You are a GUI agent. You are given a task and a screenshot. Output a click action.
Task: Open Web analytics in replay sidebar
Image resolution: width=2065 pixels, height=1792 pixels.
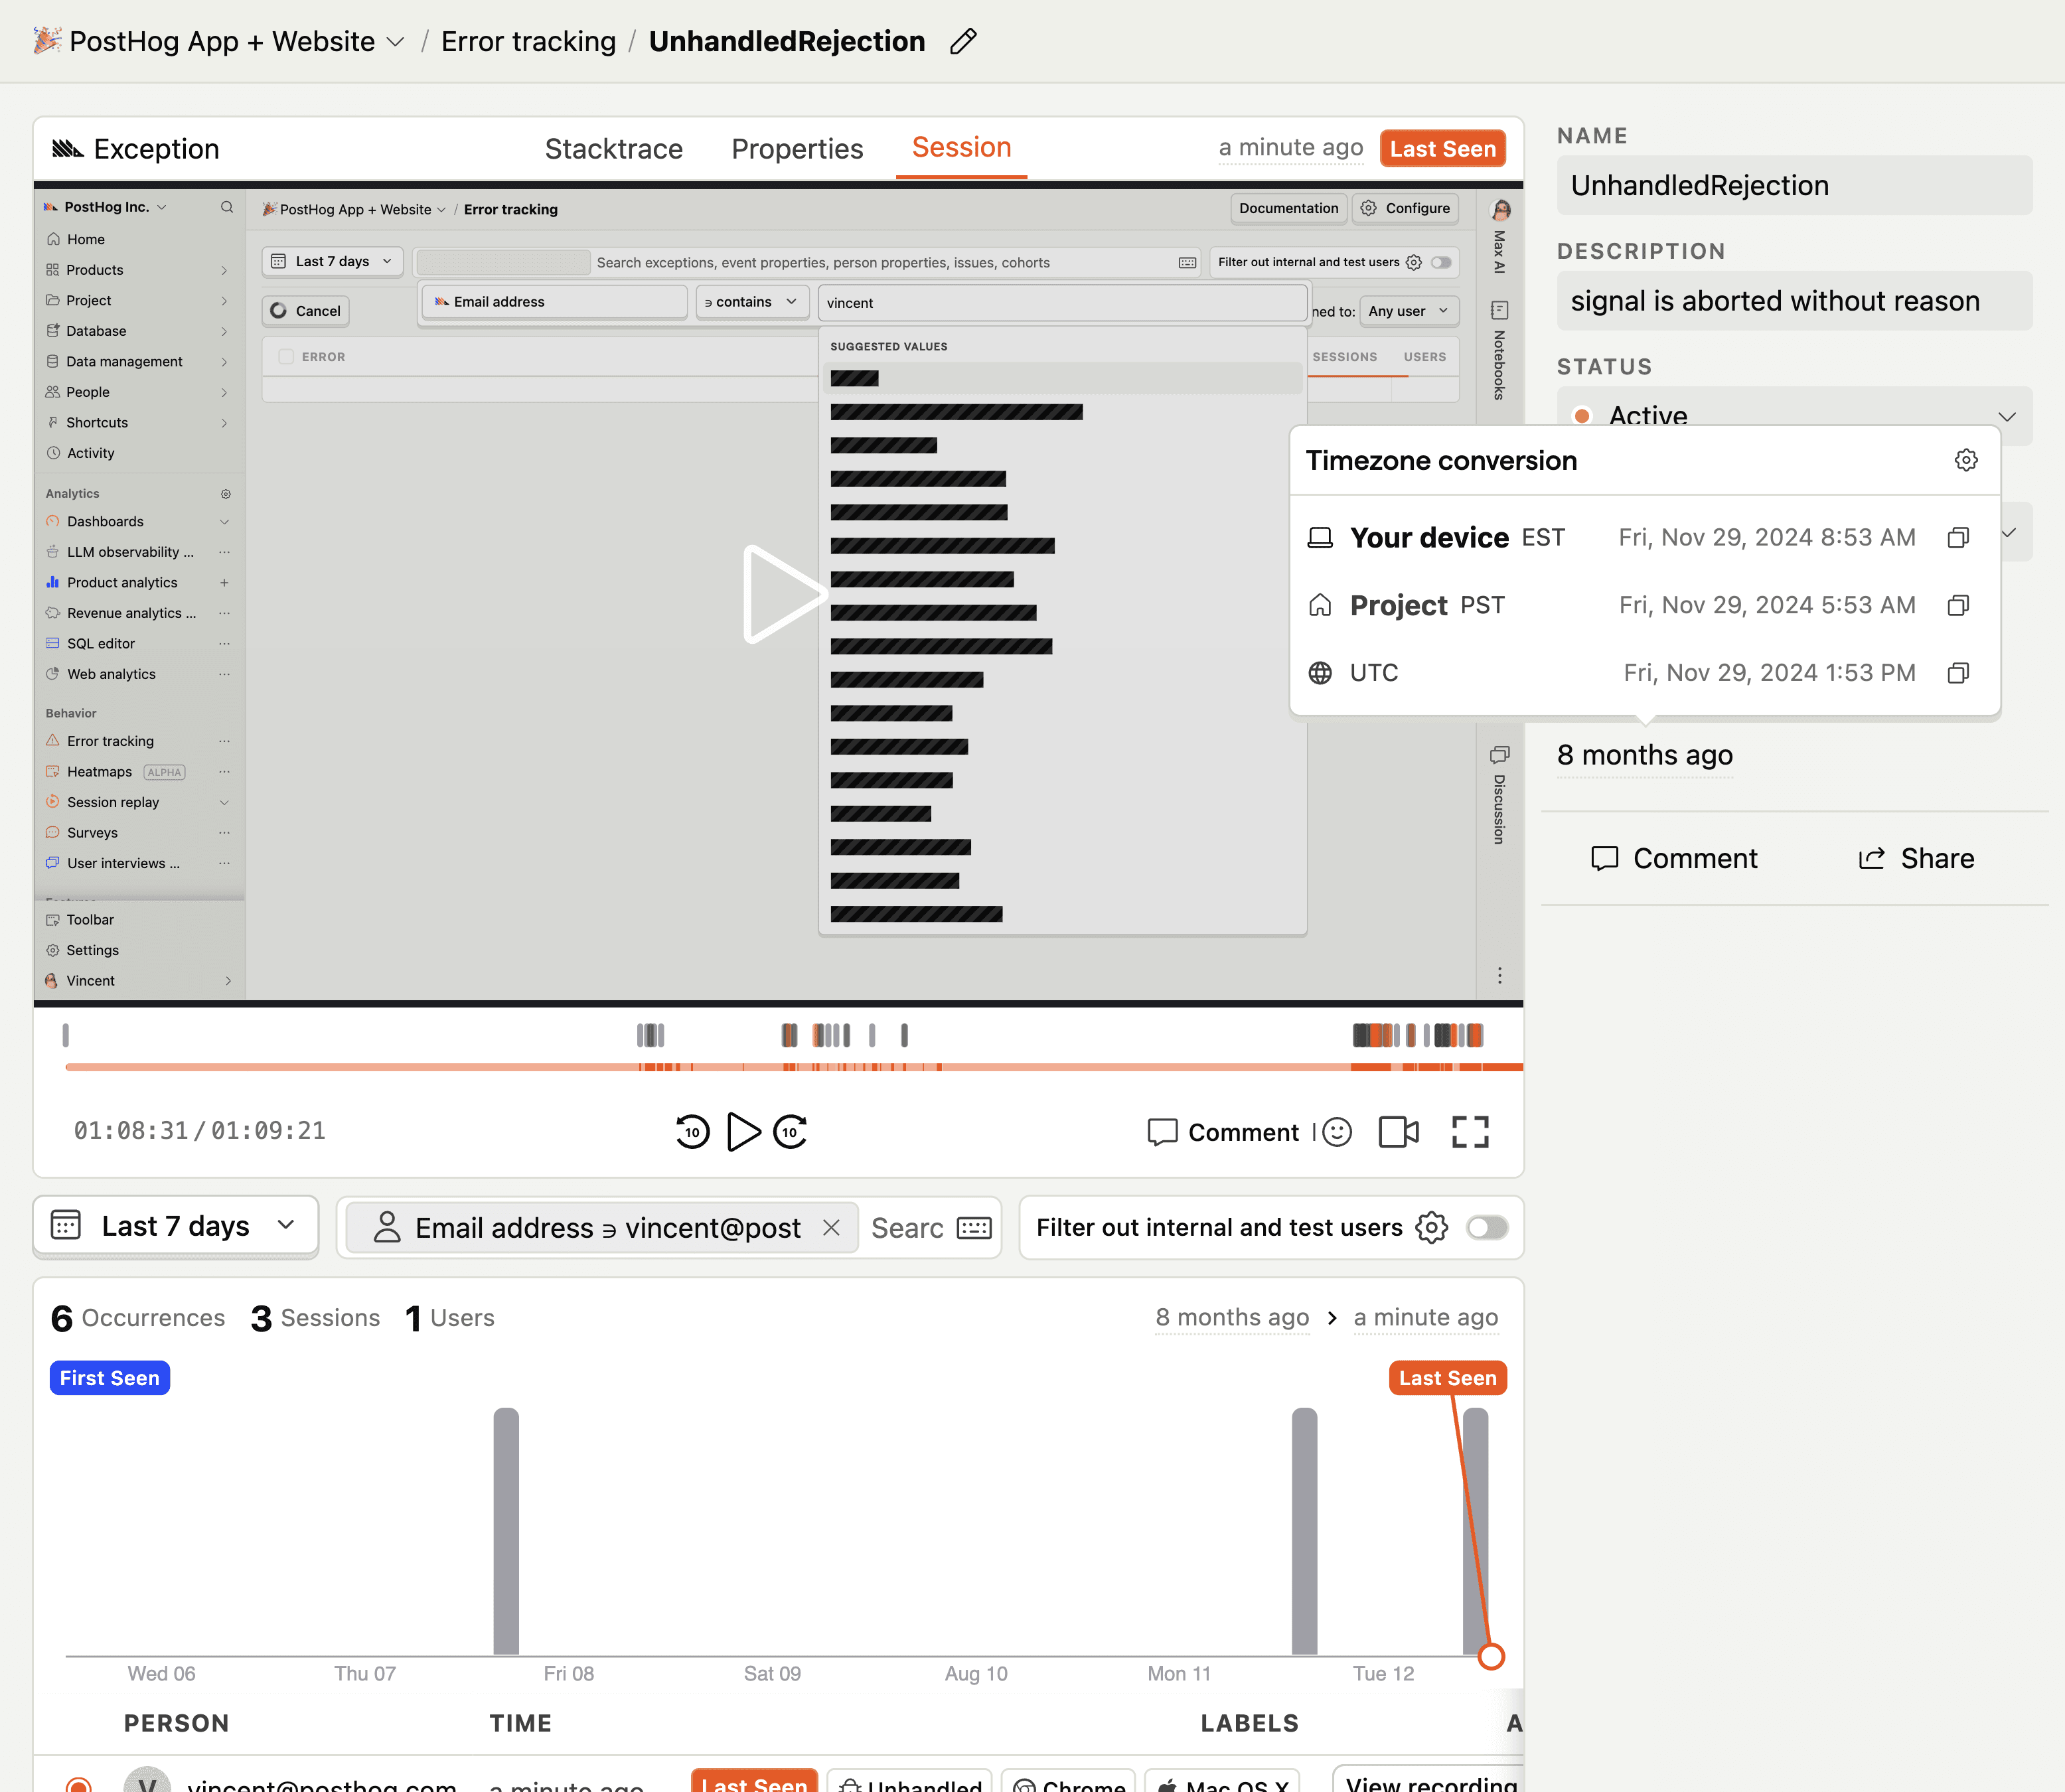(111, 674)
